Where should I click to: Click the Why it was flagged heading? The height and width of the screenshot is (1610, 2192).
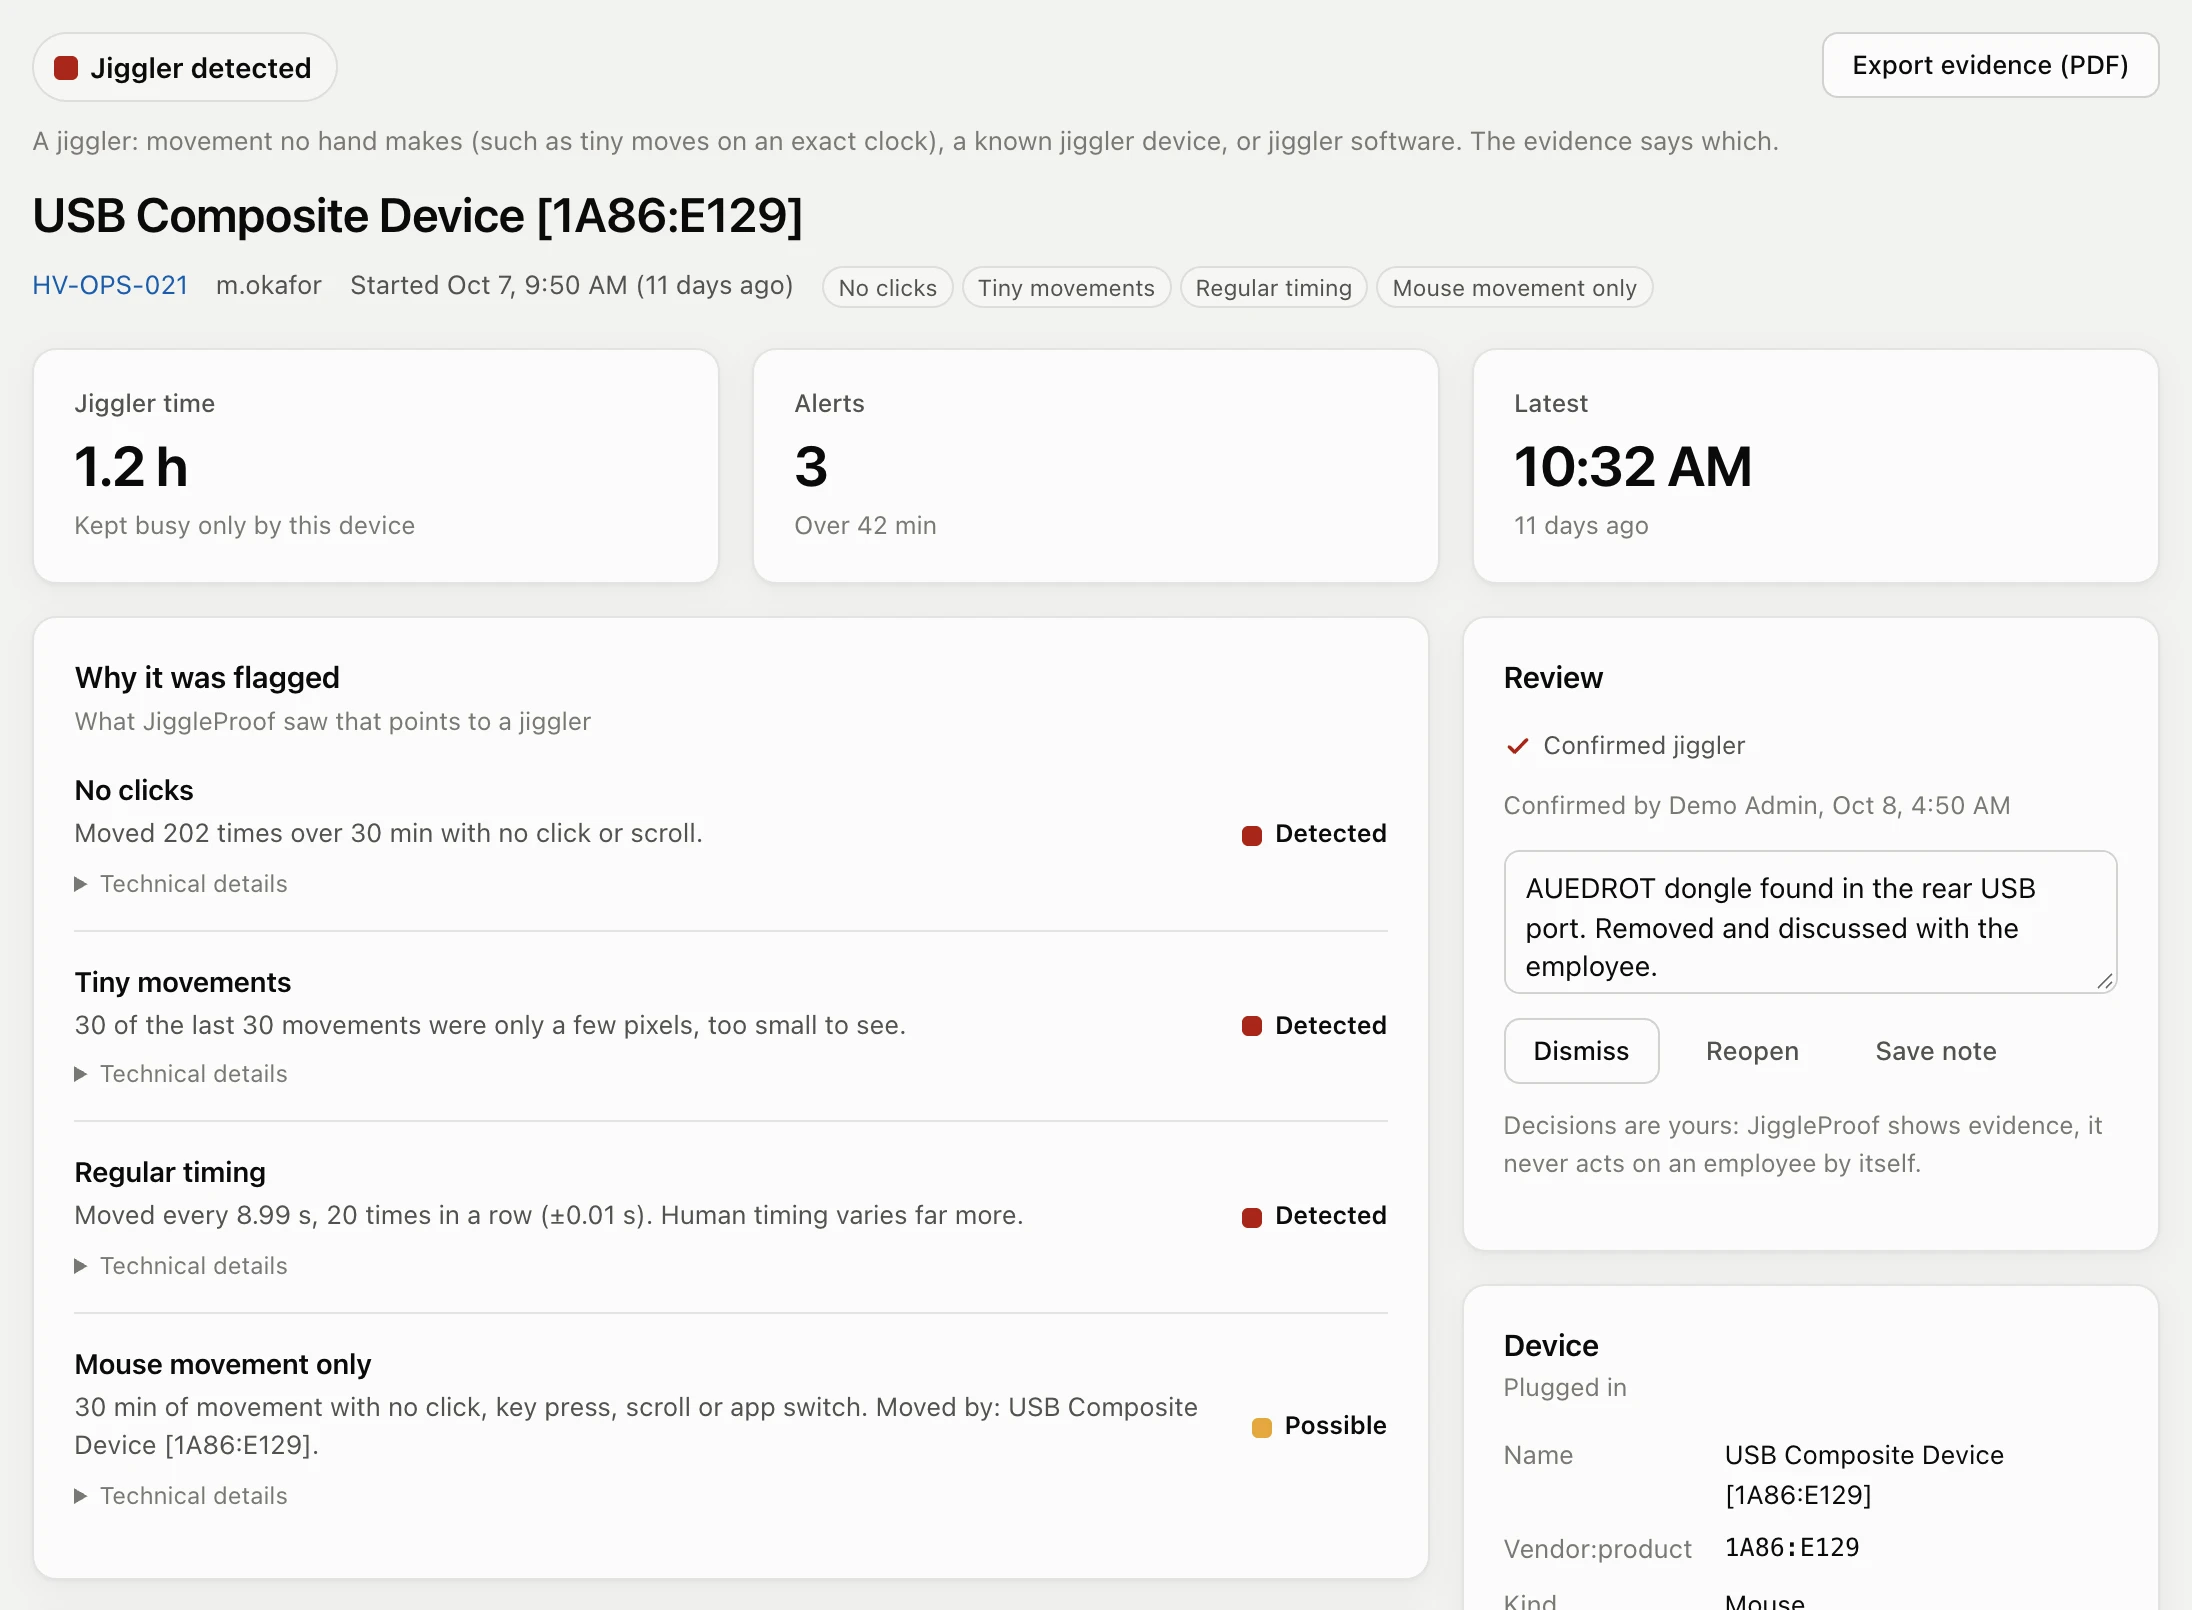tap(207, 678)
